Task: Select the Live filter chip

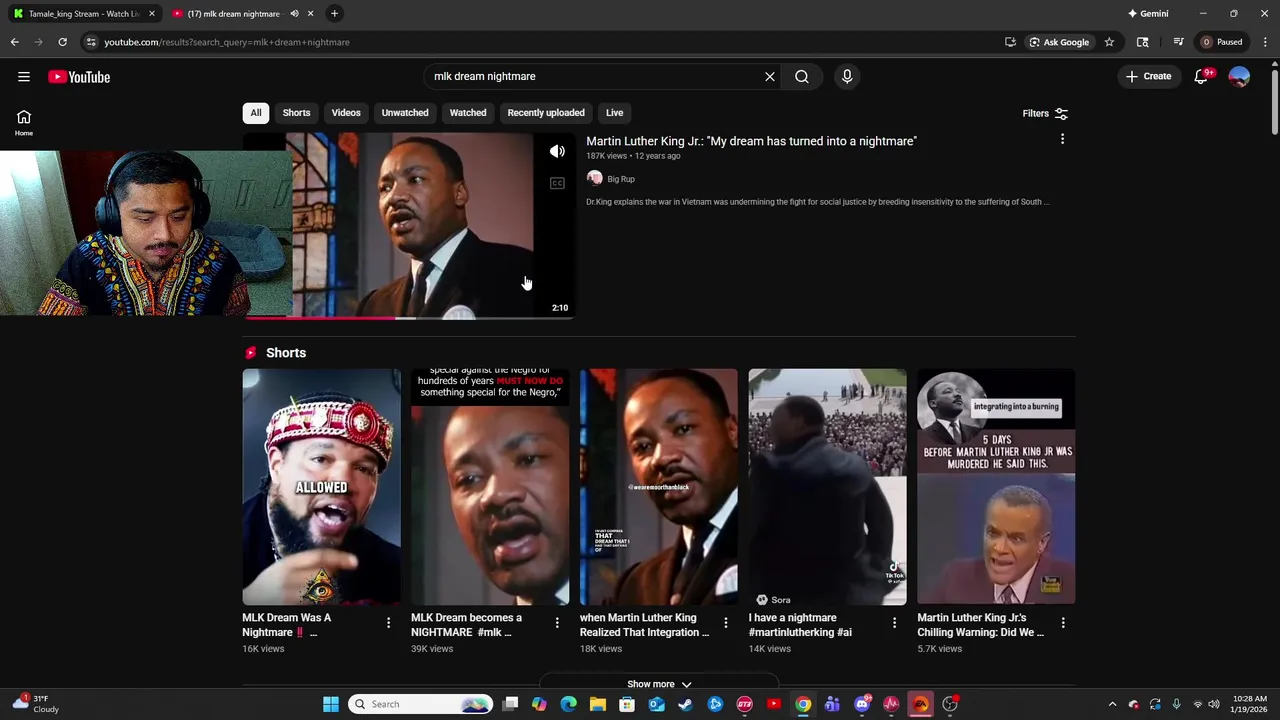Action: coord(614,113)
